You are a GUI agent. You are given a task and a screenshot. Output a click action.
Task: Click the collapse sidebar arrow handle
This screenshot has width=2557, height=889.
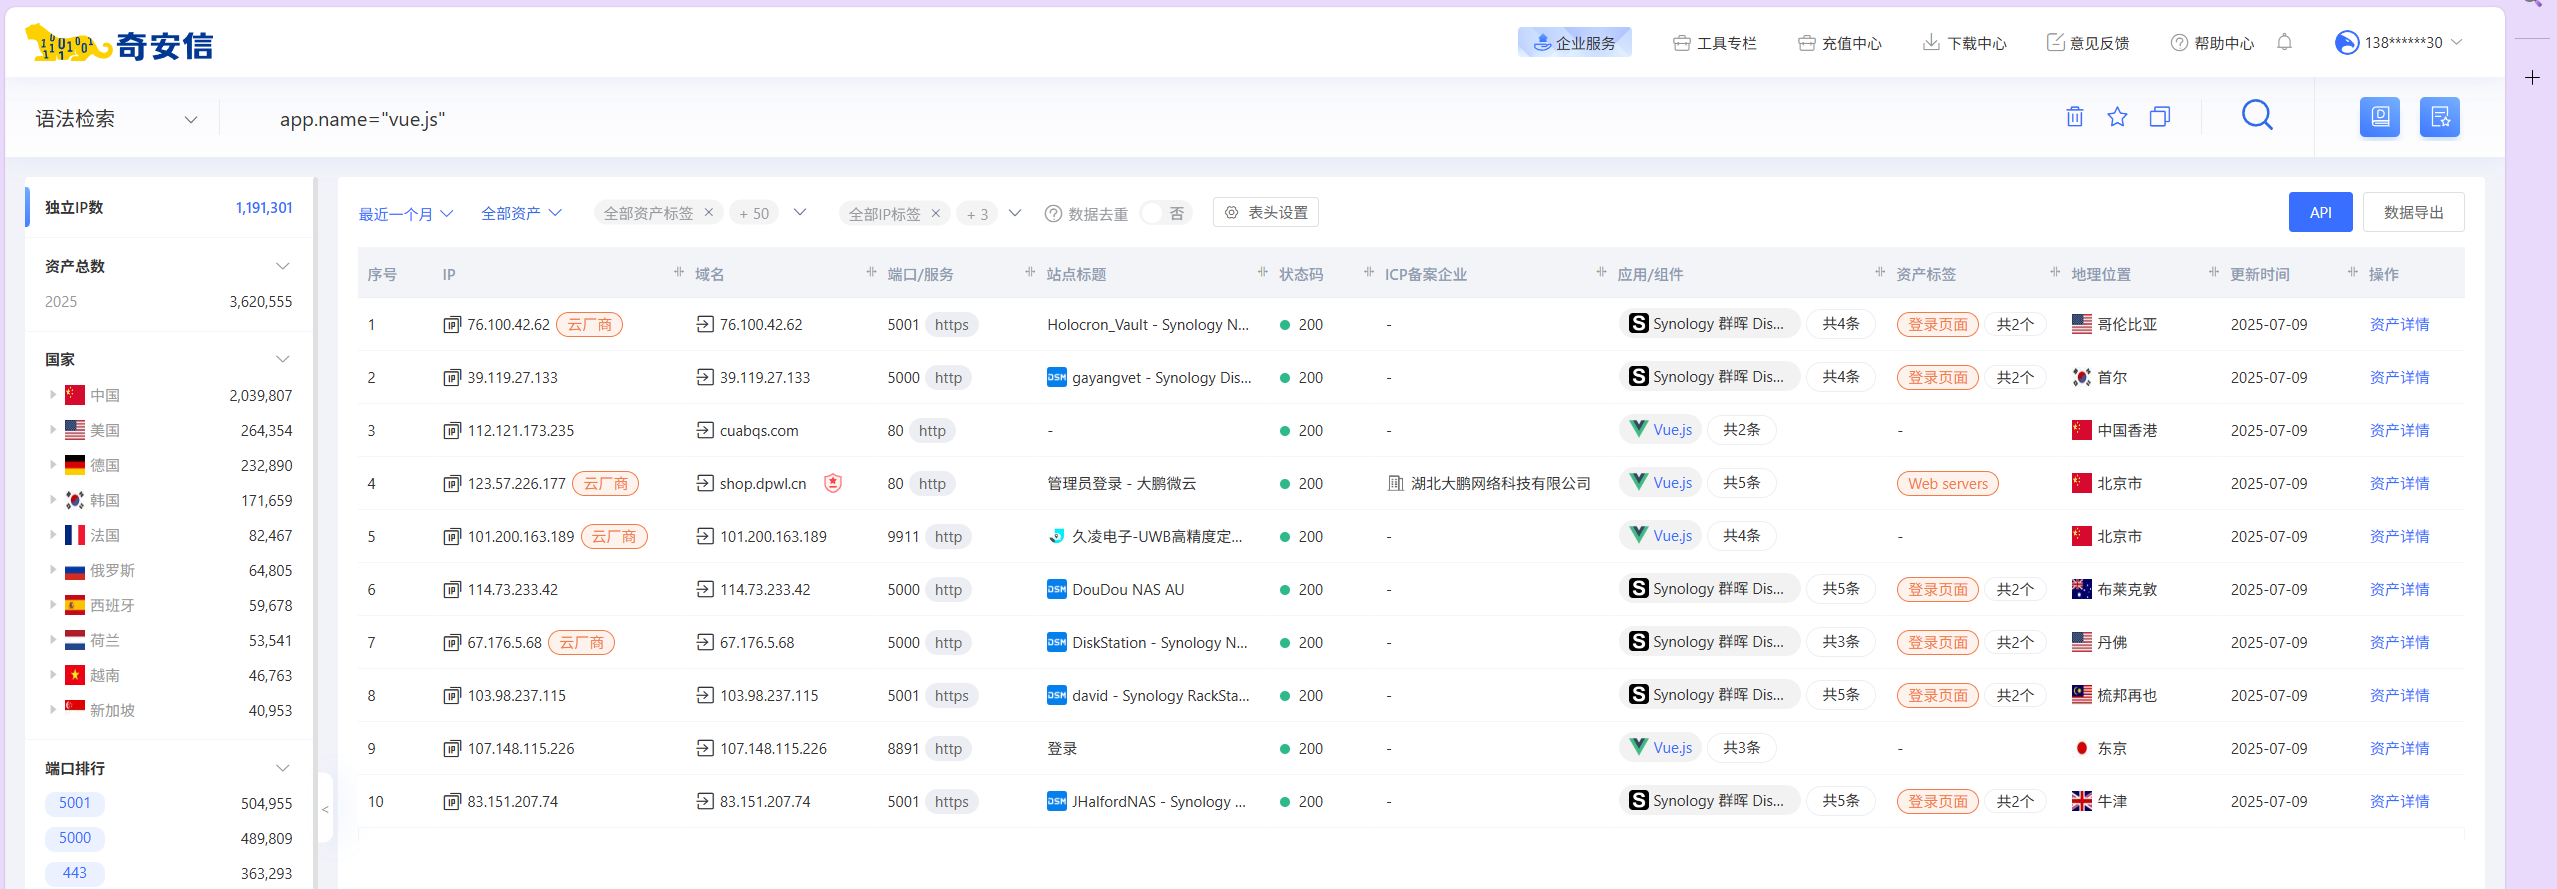(325, 809)
